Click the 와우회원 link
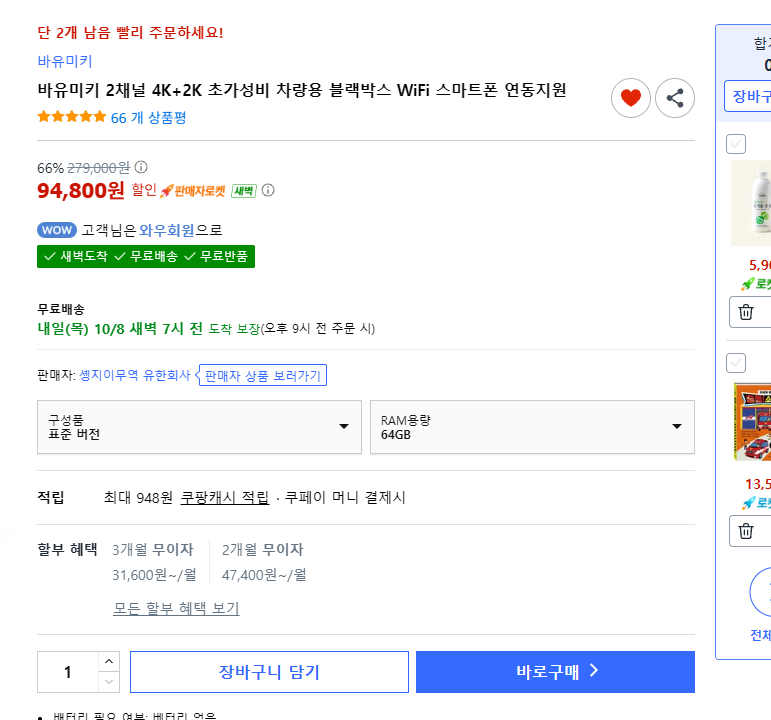771x720 pixels. tap(167, 230)
